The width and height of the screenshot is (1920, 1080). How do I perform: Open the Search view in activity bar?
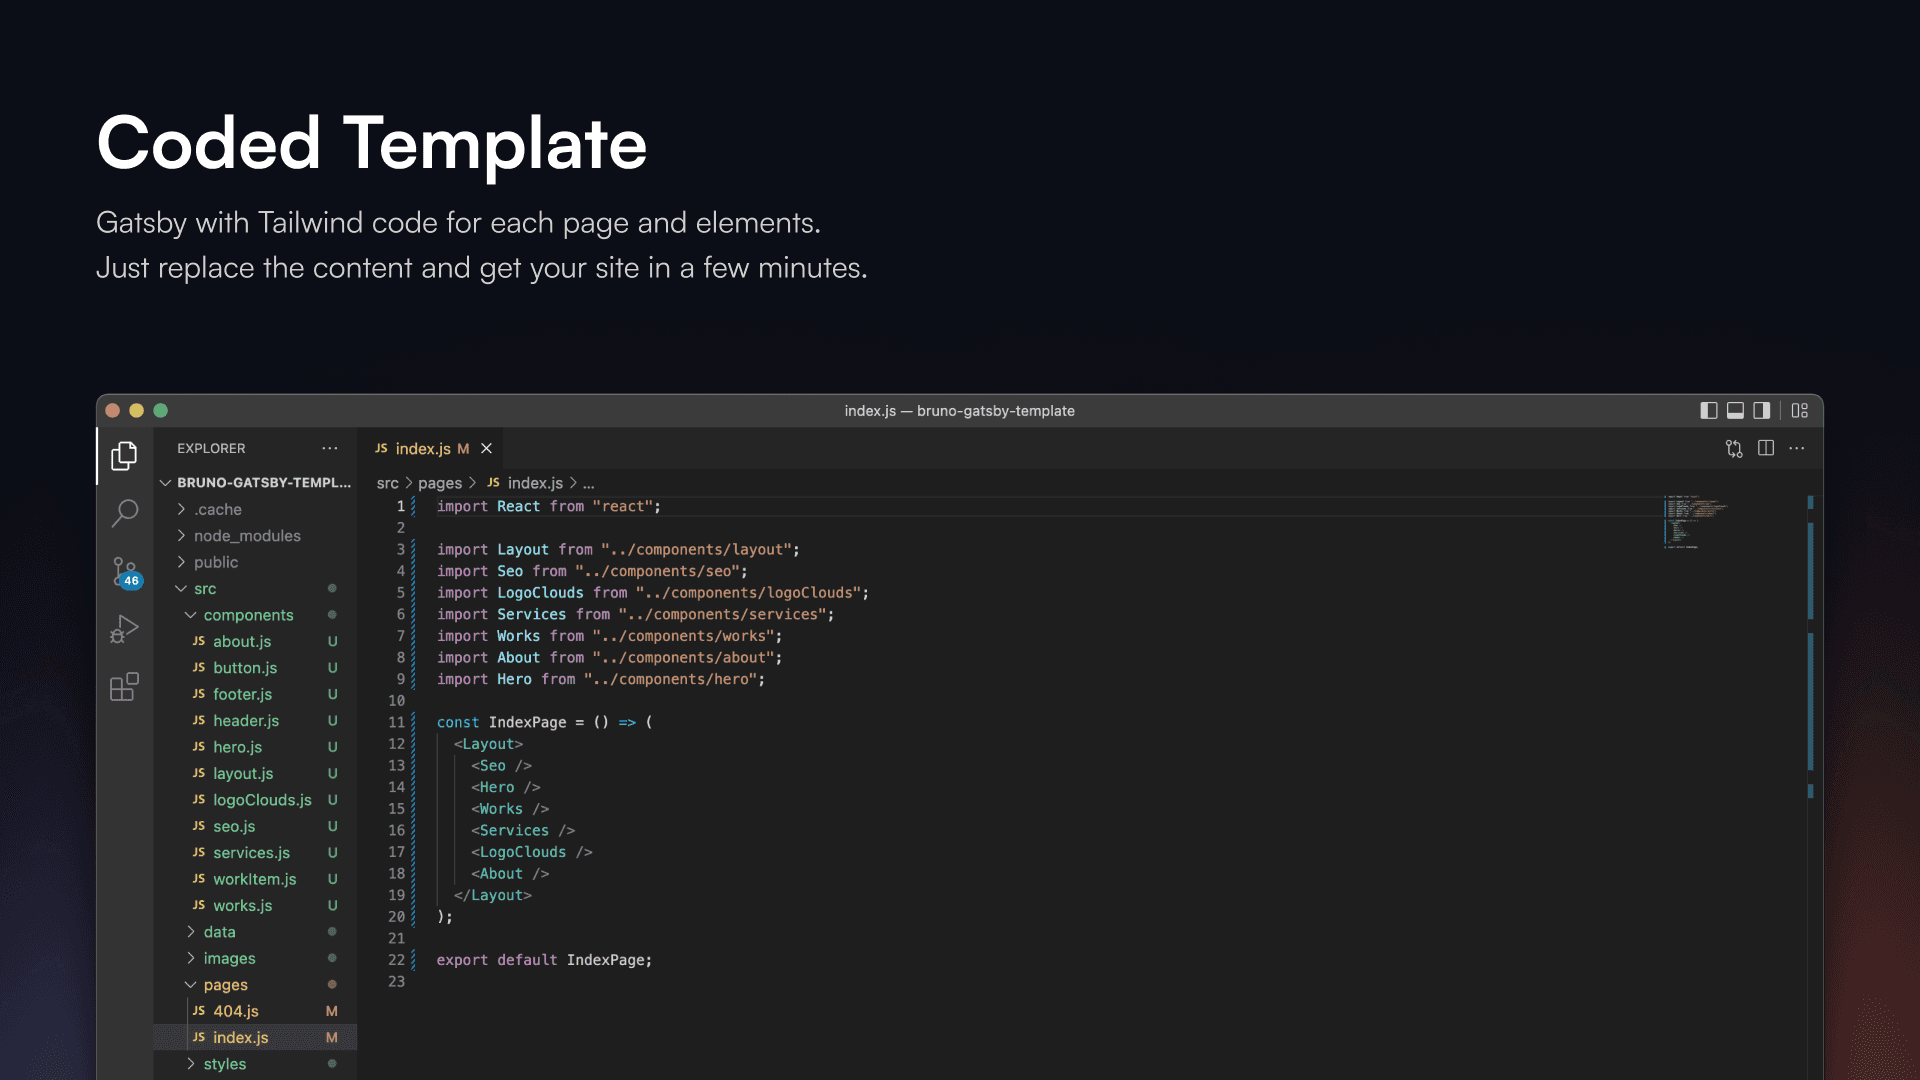tap(124, 514)
